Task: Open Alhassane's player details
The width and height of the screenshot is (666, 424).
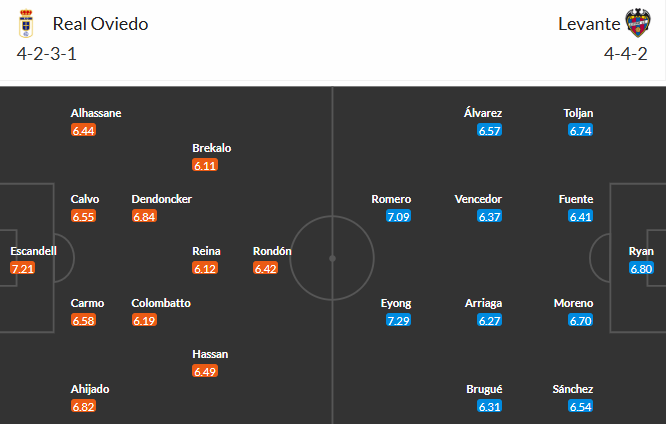Action: [x=96, y=113]
